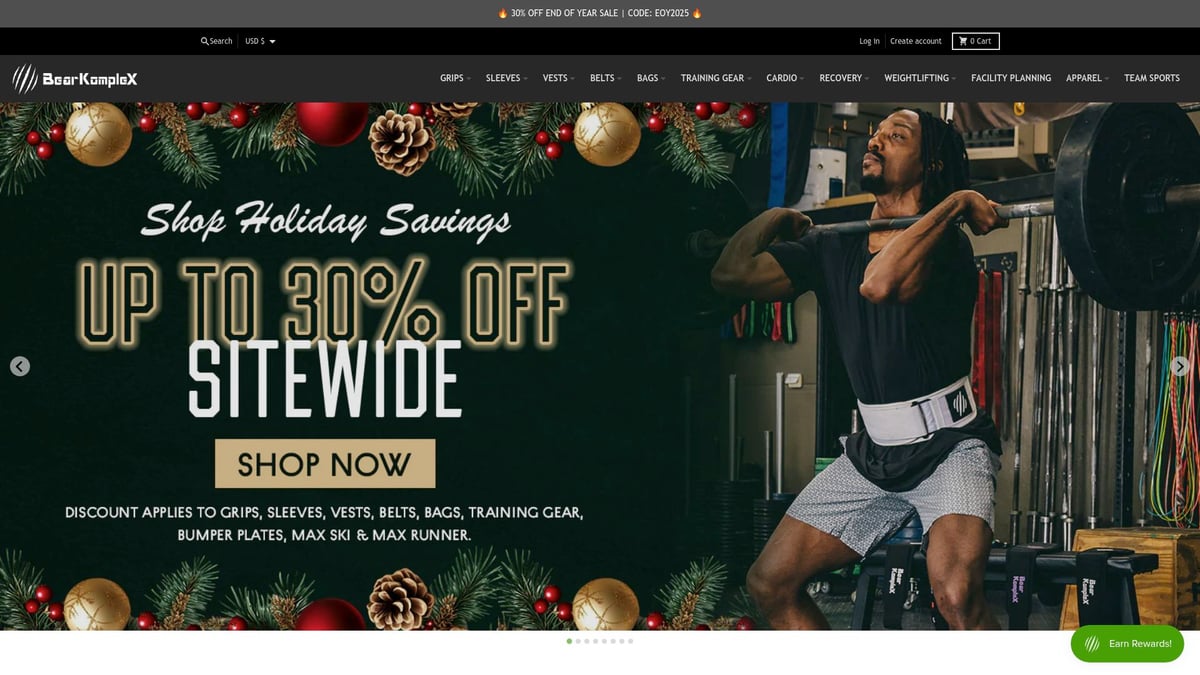This screenshot has width=1200, height=675.
Task: Expand the Weightlifting menu
Action: (920, 78)
